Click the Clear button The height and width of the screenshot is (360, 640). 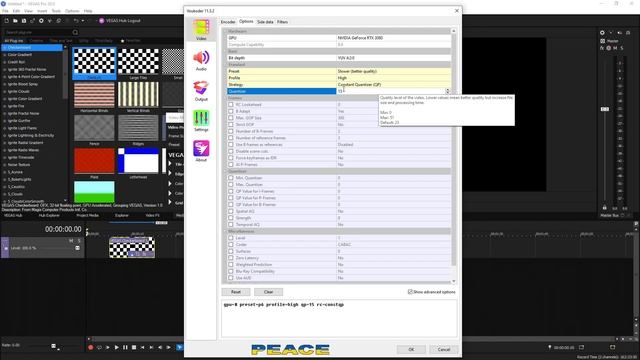[268, 292]
